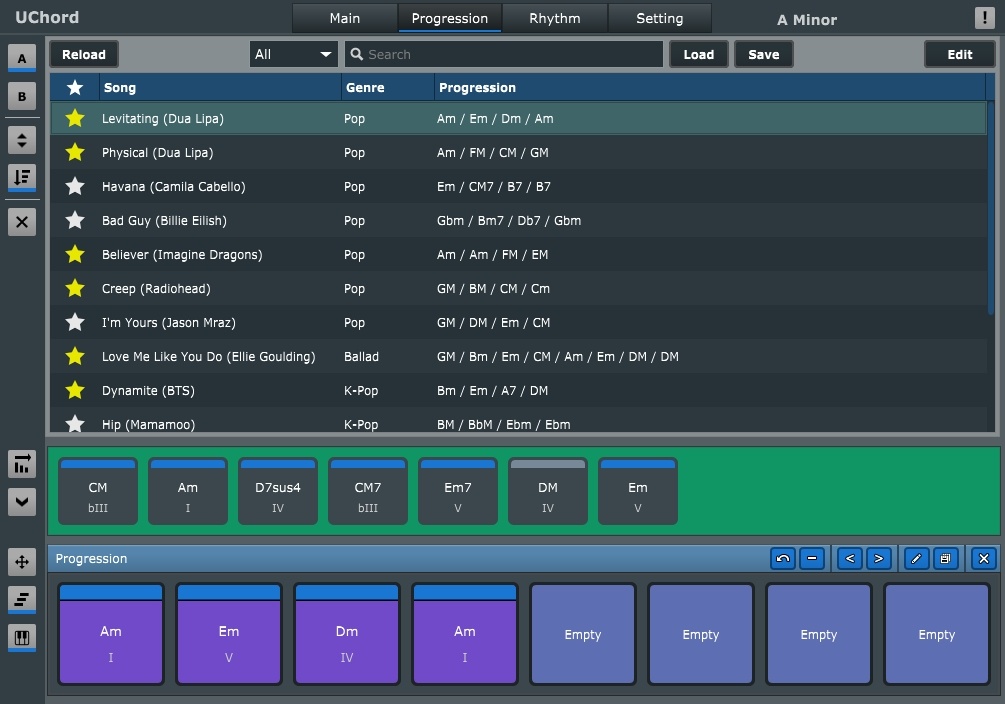Favorite Havana (Camila Cabello) with its star
The width and height of the screenshot is (1005, 704).
coord(75,186)
